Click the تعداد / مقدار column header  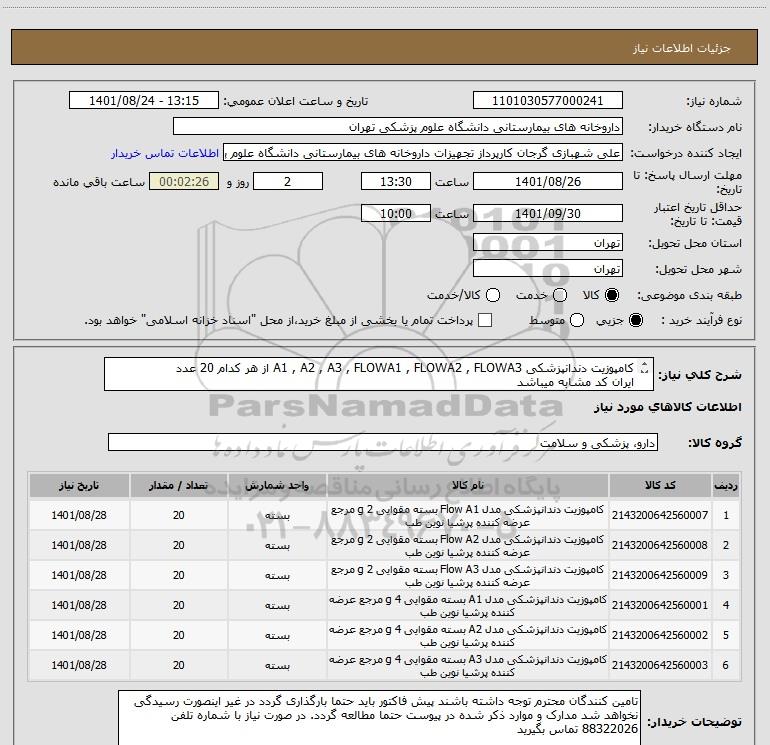(179, 485)
